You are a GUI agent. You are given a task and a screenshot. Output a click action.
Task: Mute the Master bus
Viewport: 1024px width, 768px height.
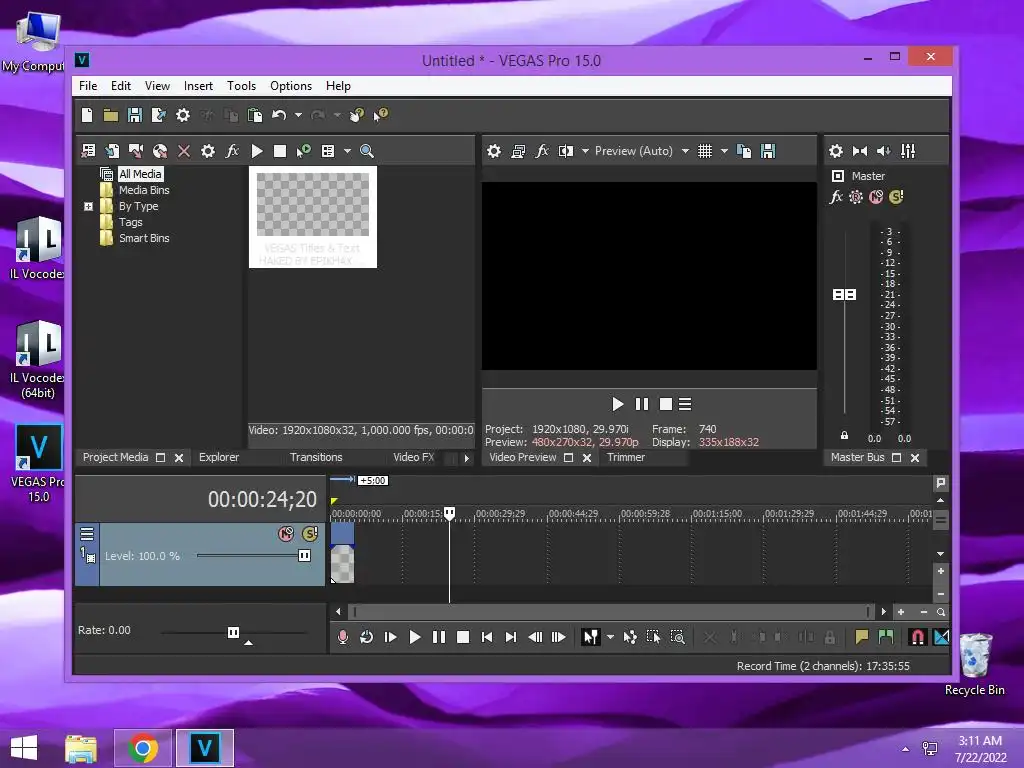pyautogui.click(x=876, y=197)
